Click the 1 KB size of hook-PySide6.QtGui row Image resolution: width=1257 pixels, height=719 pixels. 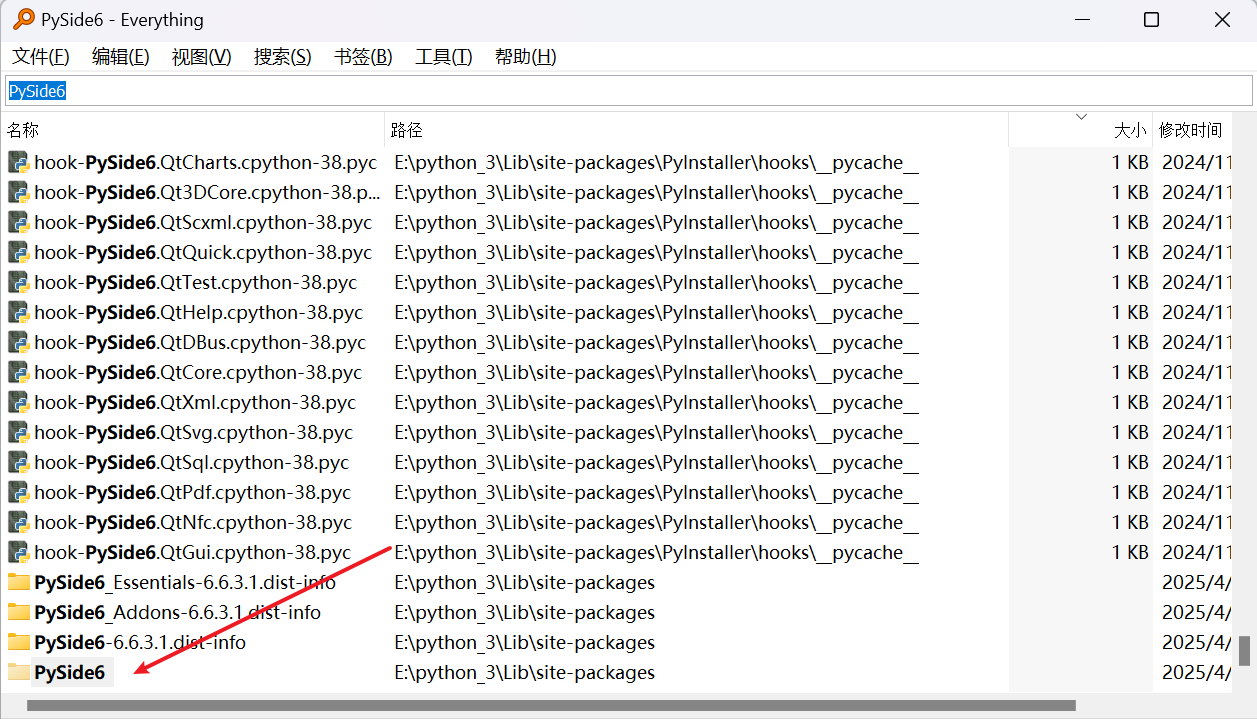click(1130, 552)
